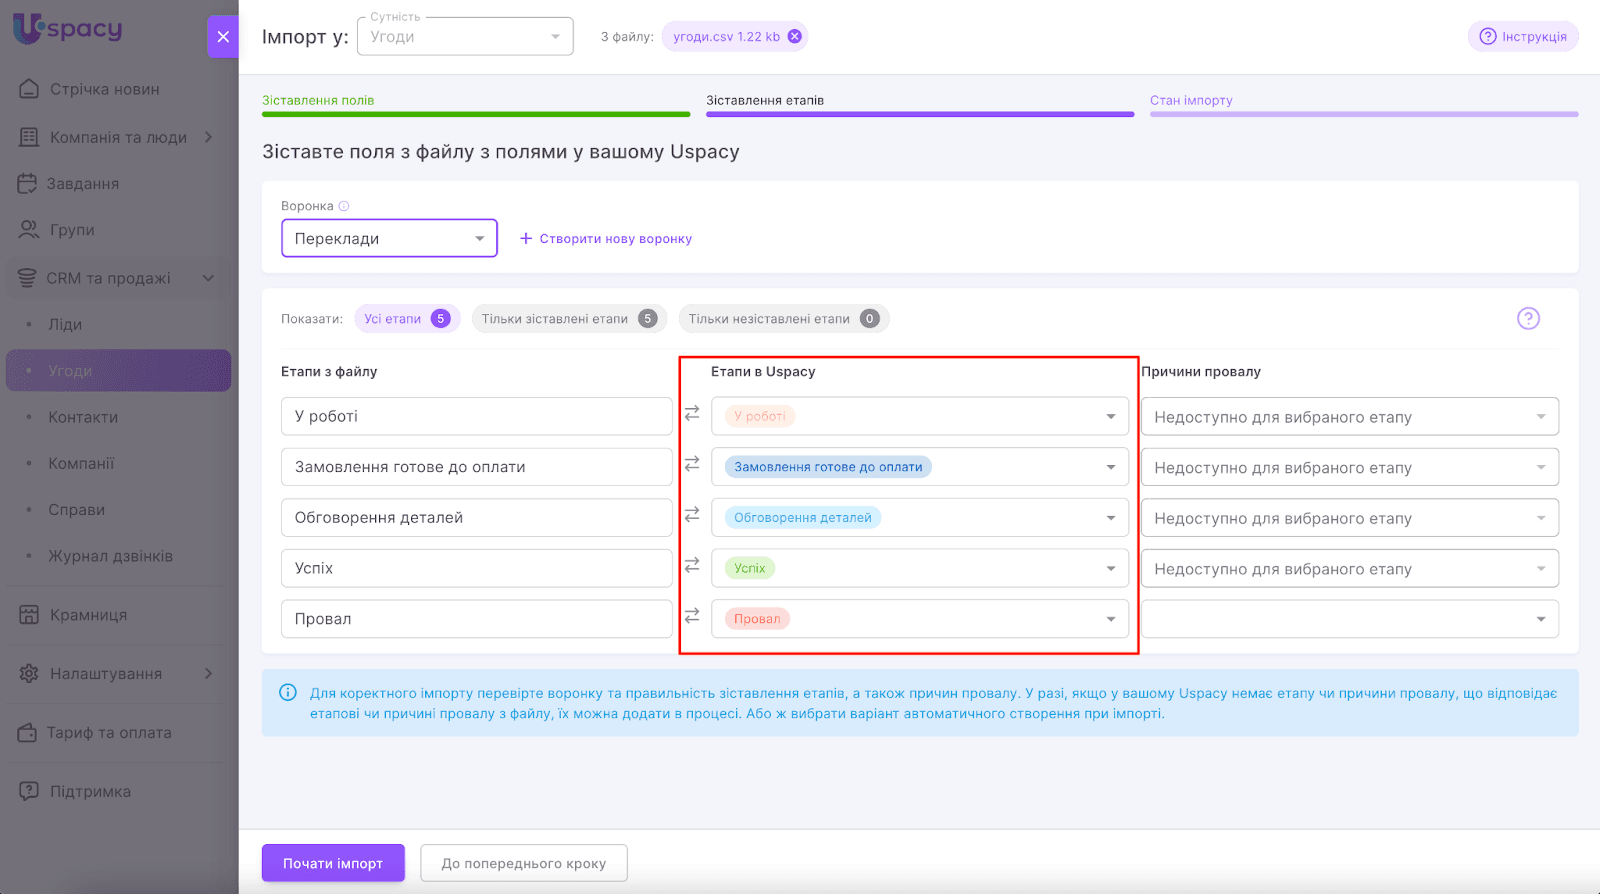Click the Замовлення готове до оплати file stage field

tap(476, 467)
